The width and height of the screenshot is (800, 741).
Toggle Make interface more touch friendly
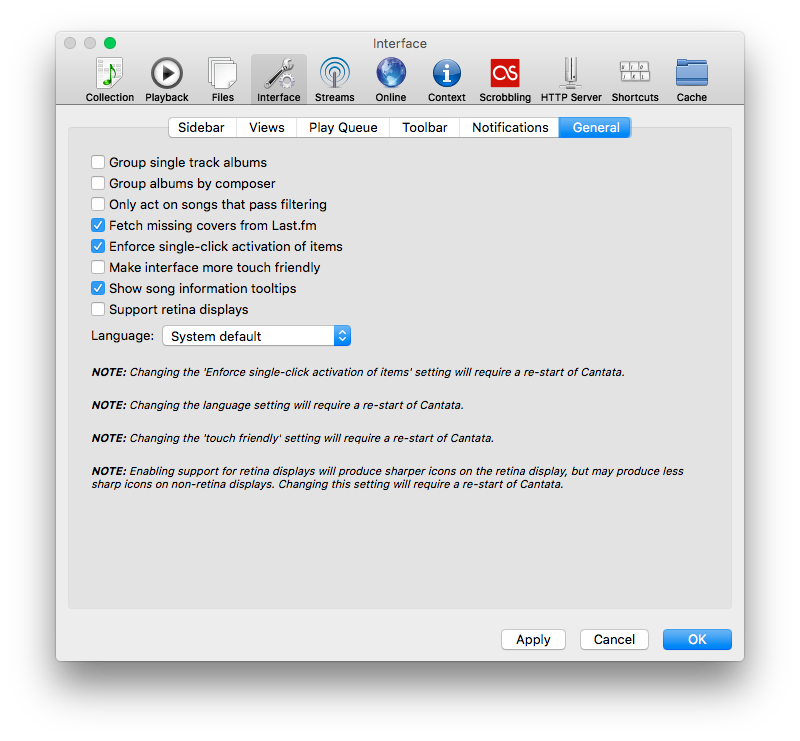click(98, 267)
